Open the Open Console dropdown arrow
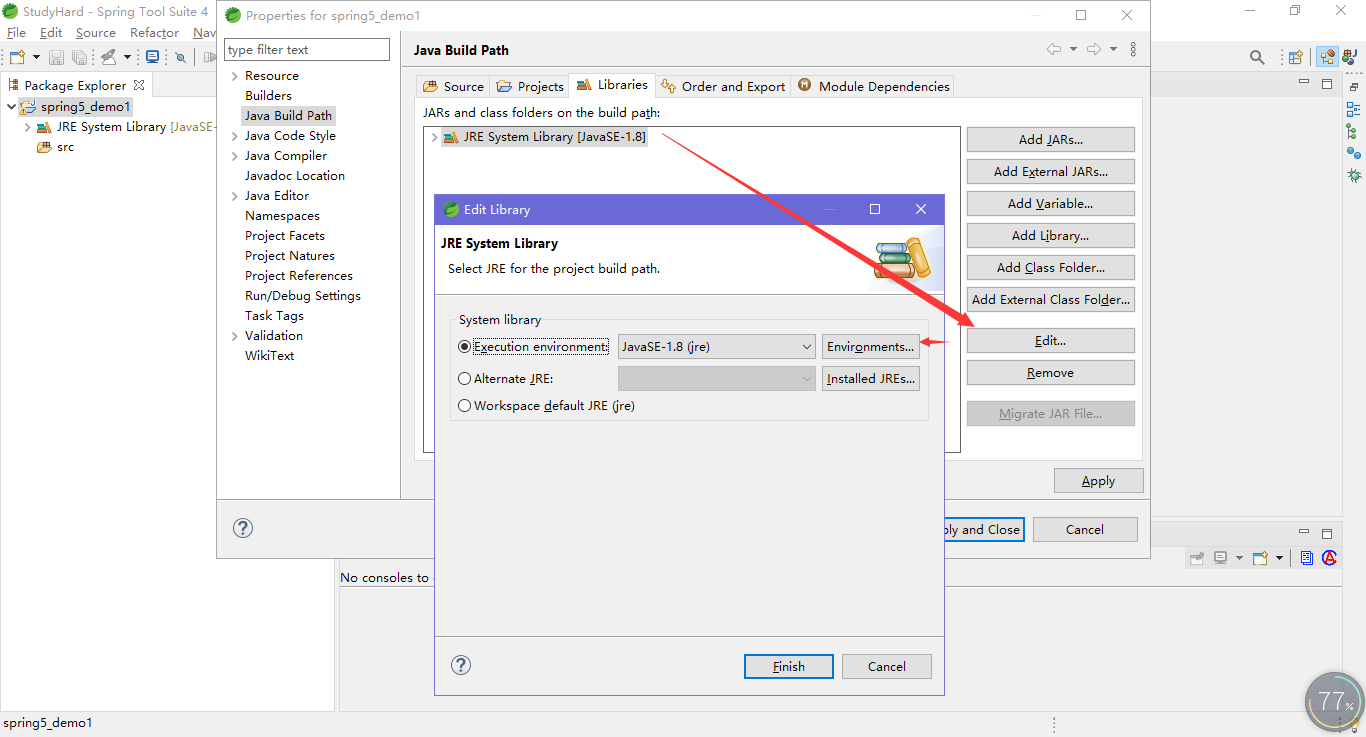The width and height of the screenshot is (1366, 737). pos(1279,558)
